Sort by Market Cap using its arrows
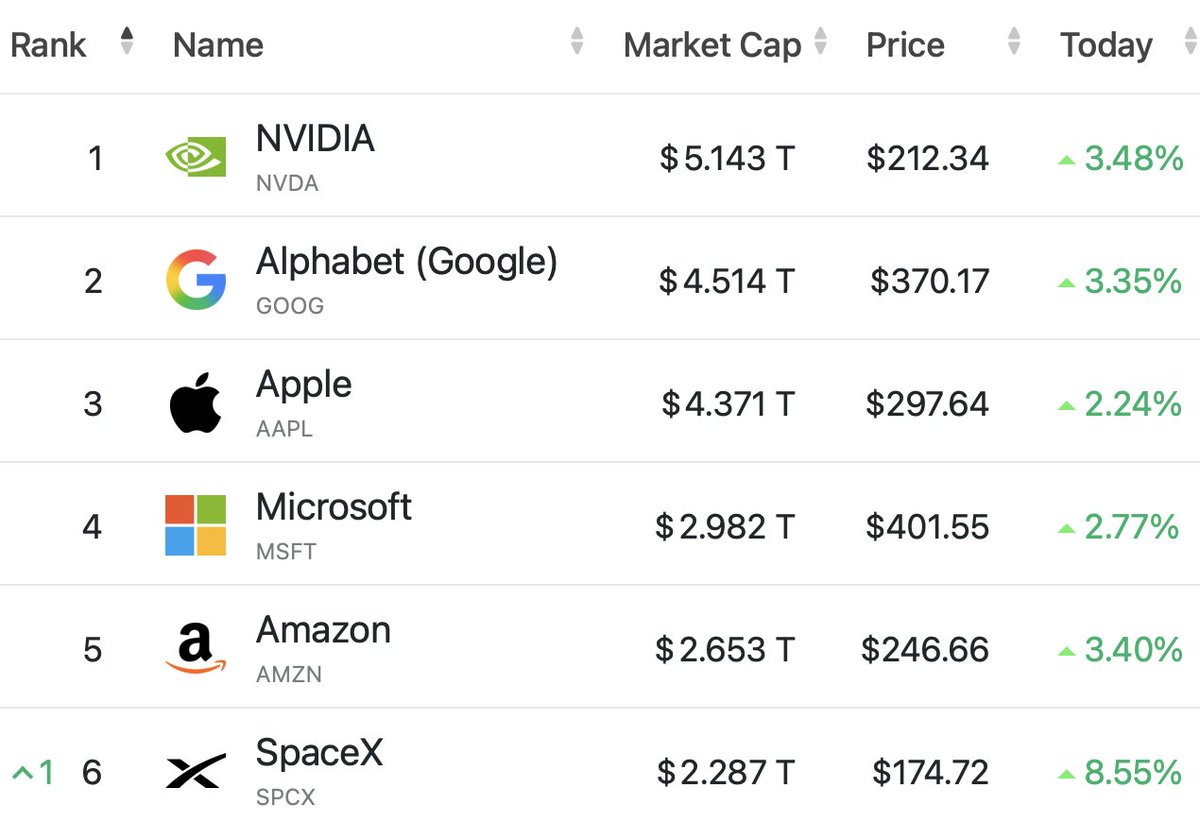Image resolution: width=1200 pixels, height=822 pixels. point(821,41)
